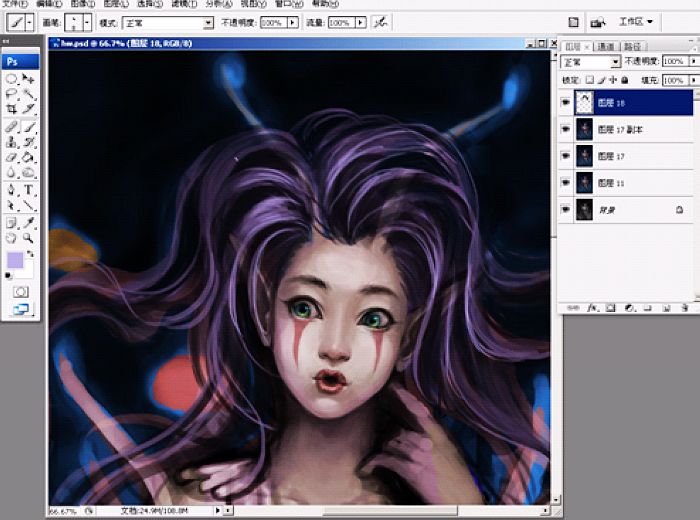
Task: Select the Move tool
Action: [28, 79]
